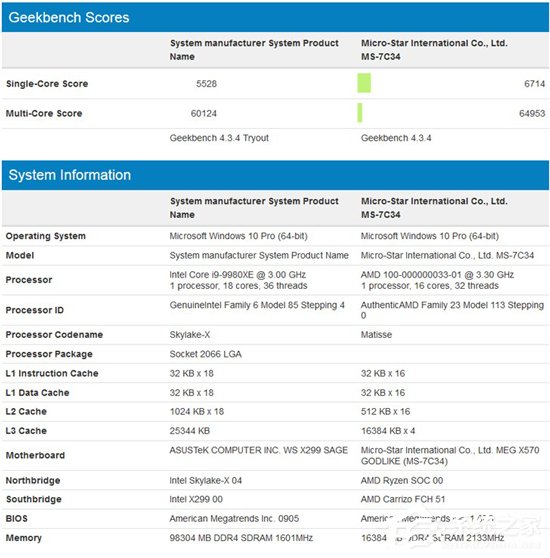550x558 pixels.
Task: Click AuthenticAMD Family 23 Model 113 text
Action: [452, 310]
